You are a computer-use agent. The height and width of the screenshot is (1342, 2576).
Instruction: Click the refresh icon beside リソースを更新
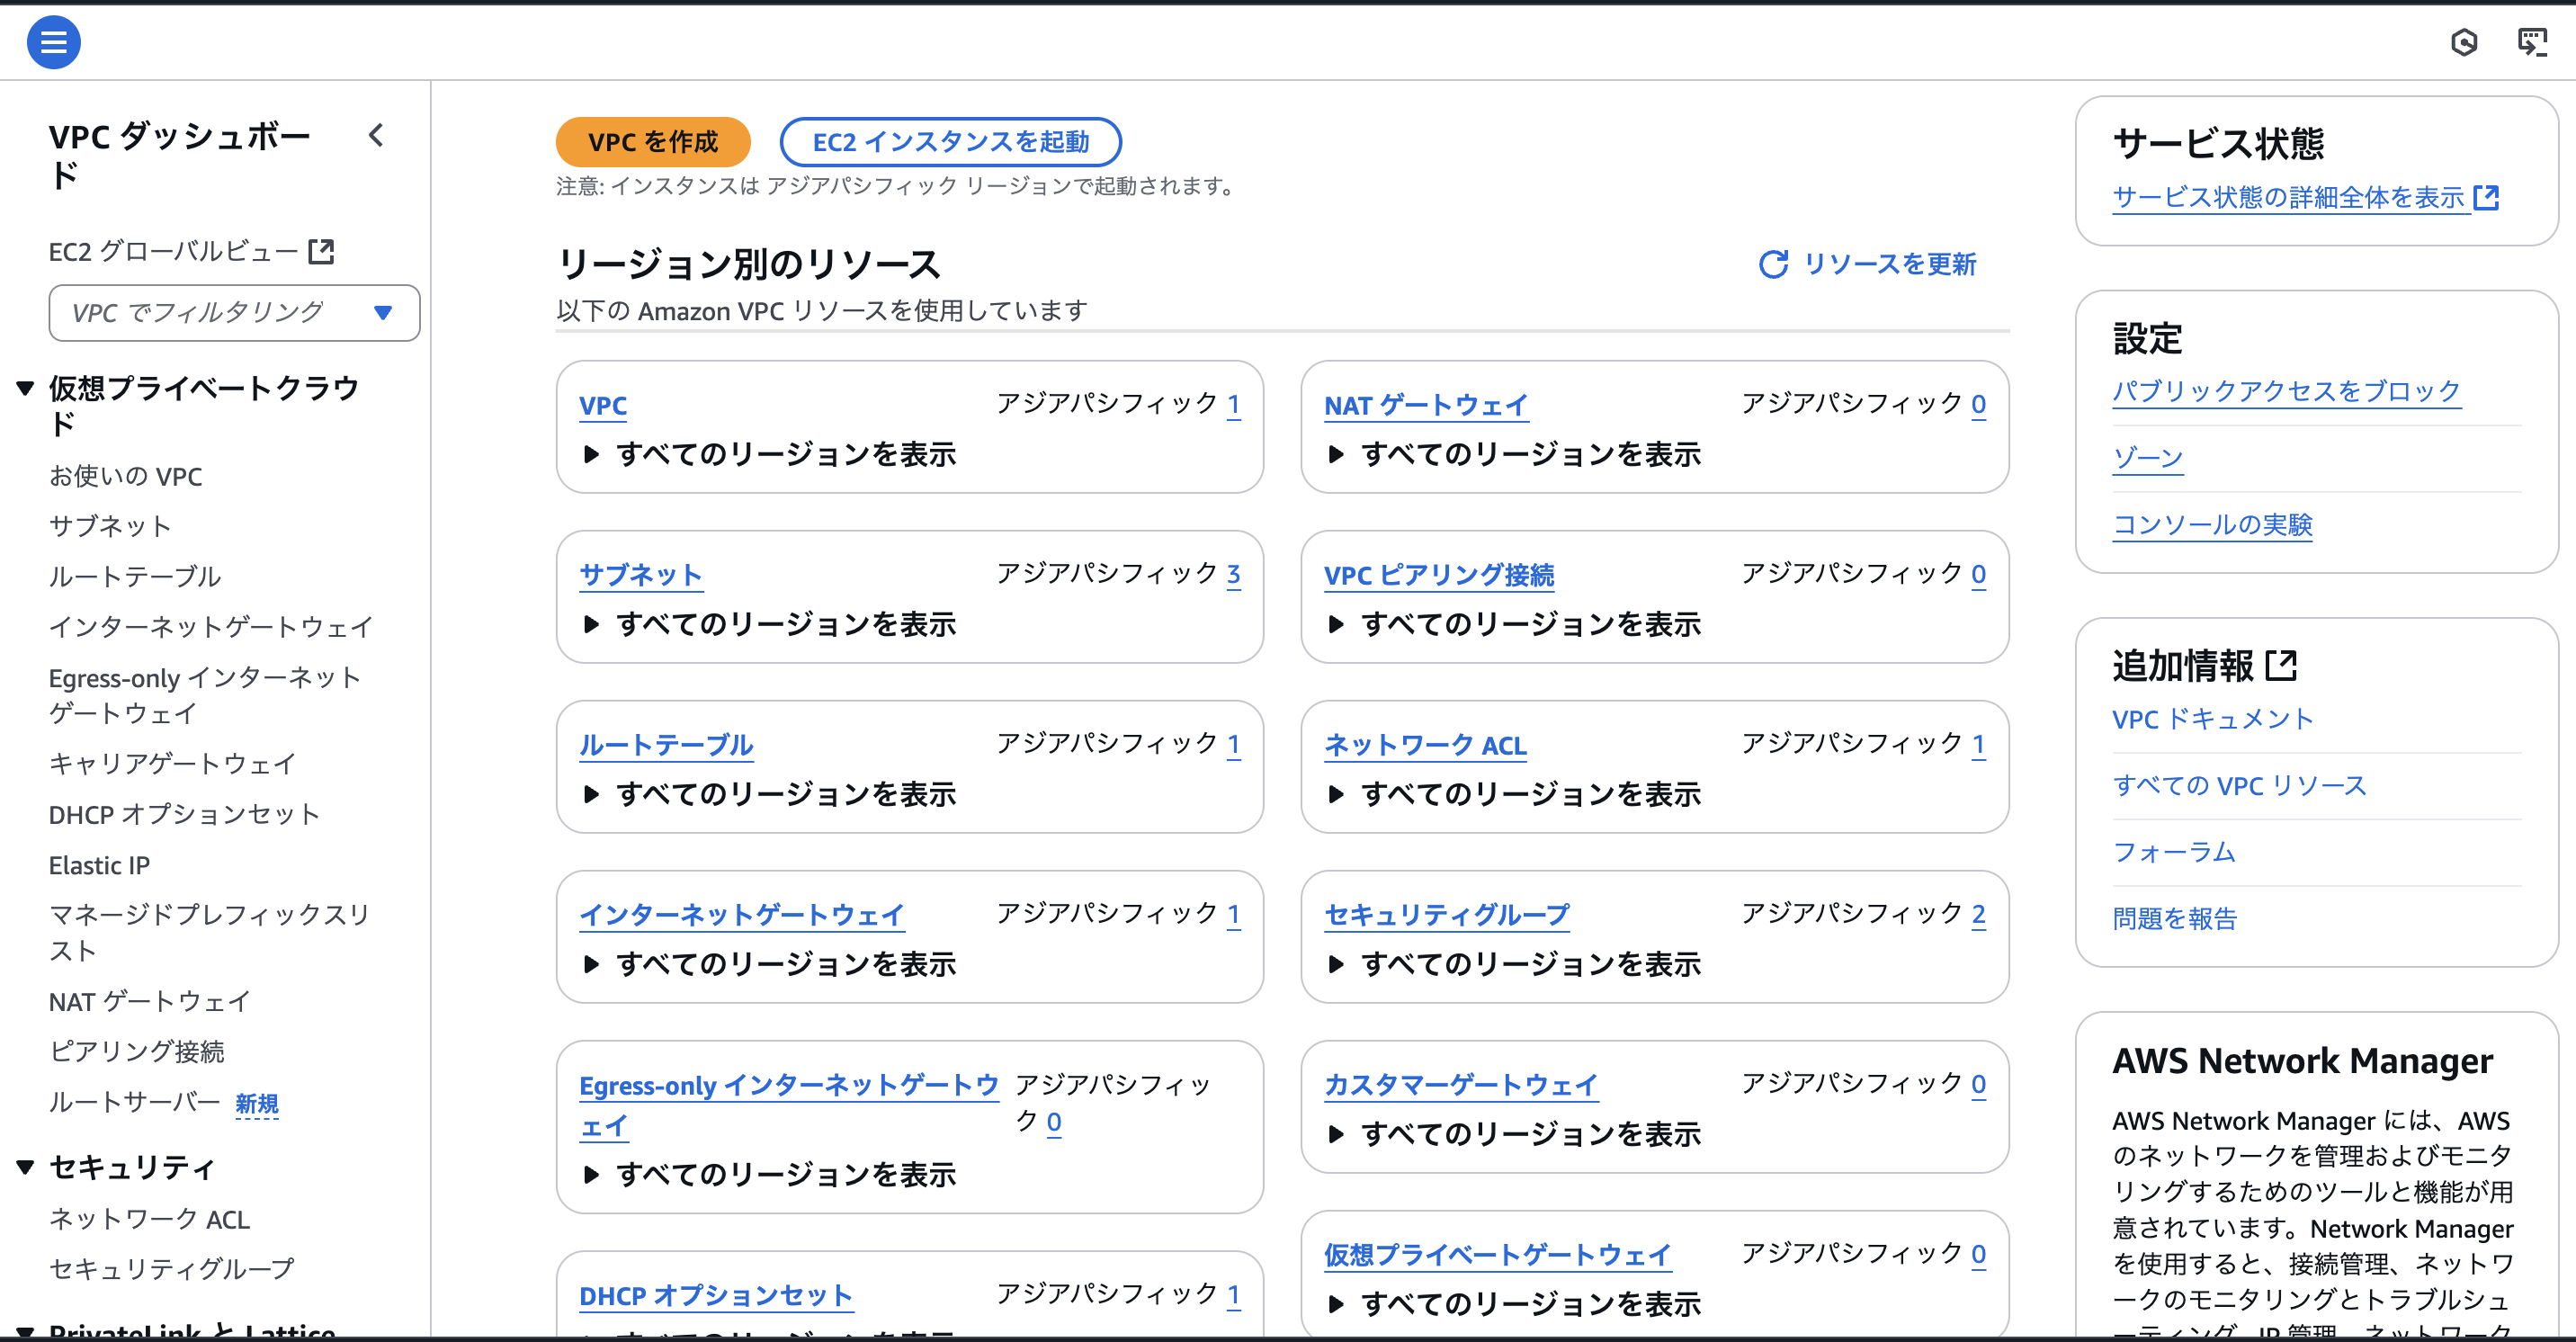[1773, 264]
